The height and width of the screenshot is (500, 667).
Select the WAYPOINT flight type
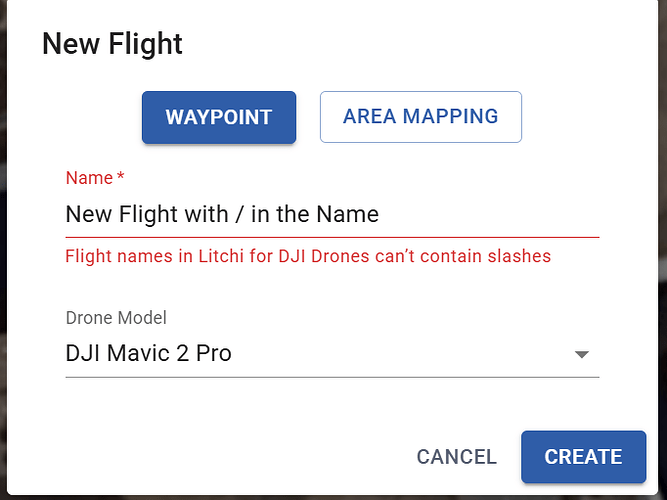[218, 117]
